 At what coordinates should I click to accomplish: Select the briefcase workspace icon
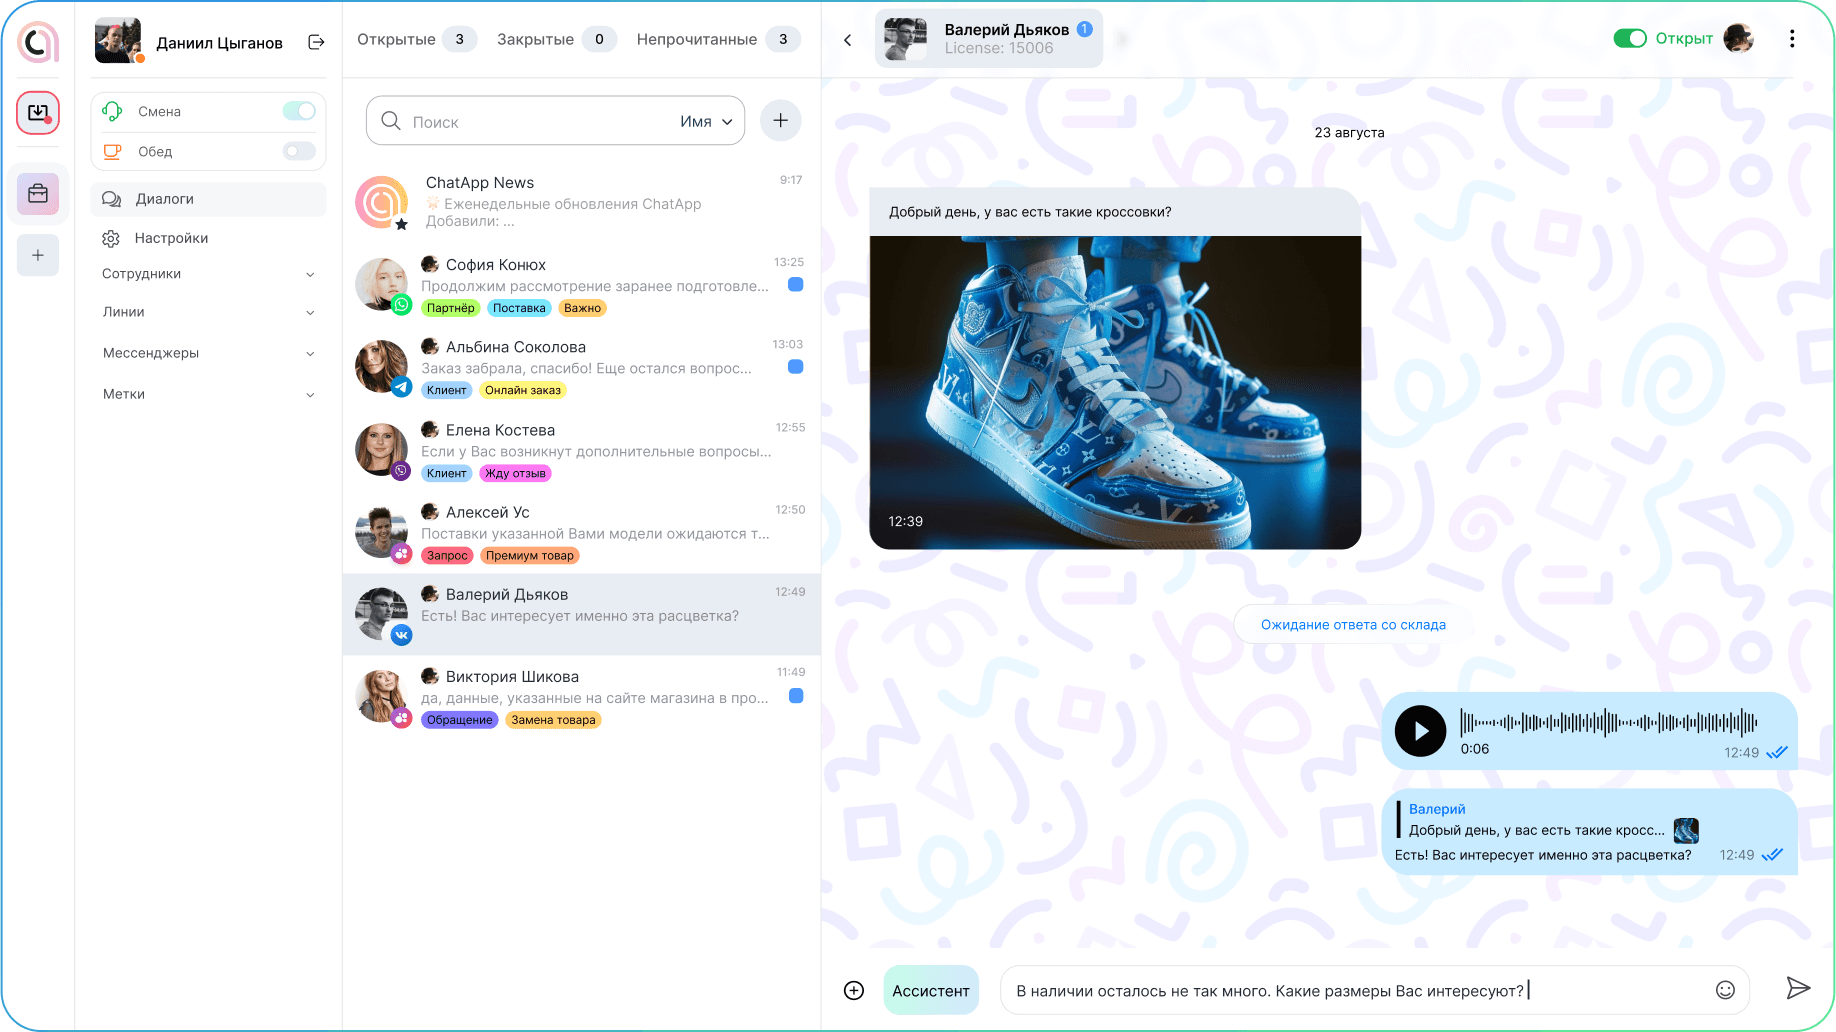[x=38, y=194]
